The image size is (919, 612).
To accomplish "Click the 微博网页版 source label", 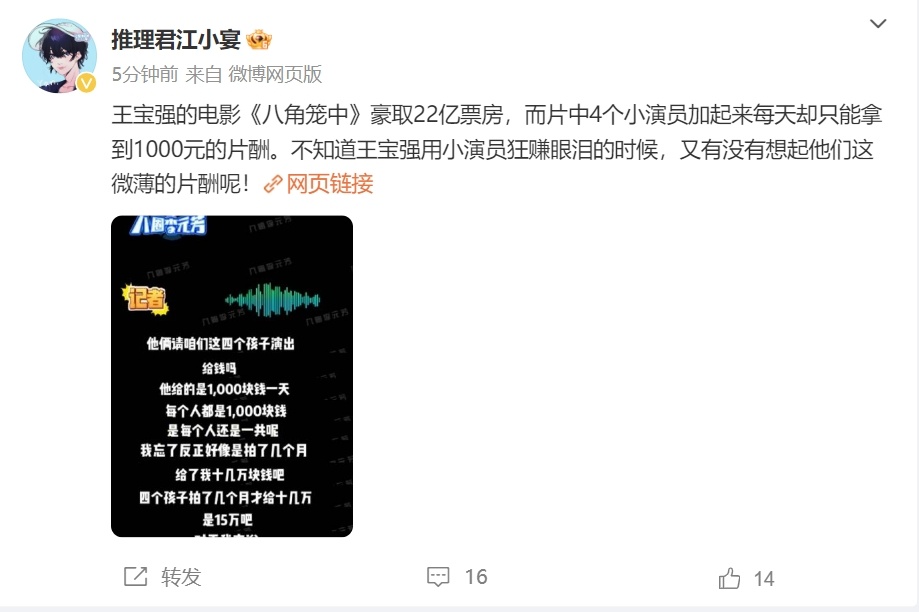I will (275, 74).
